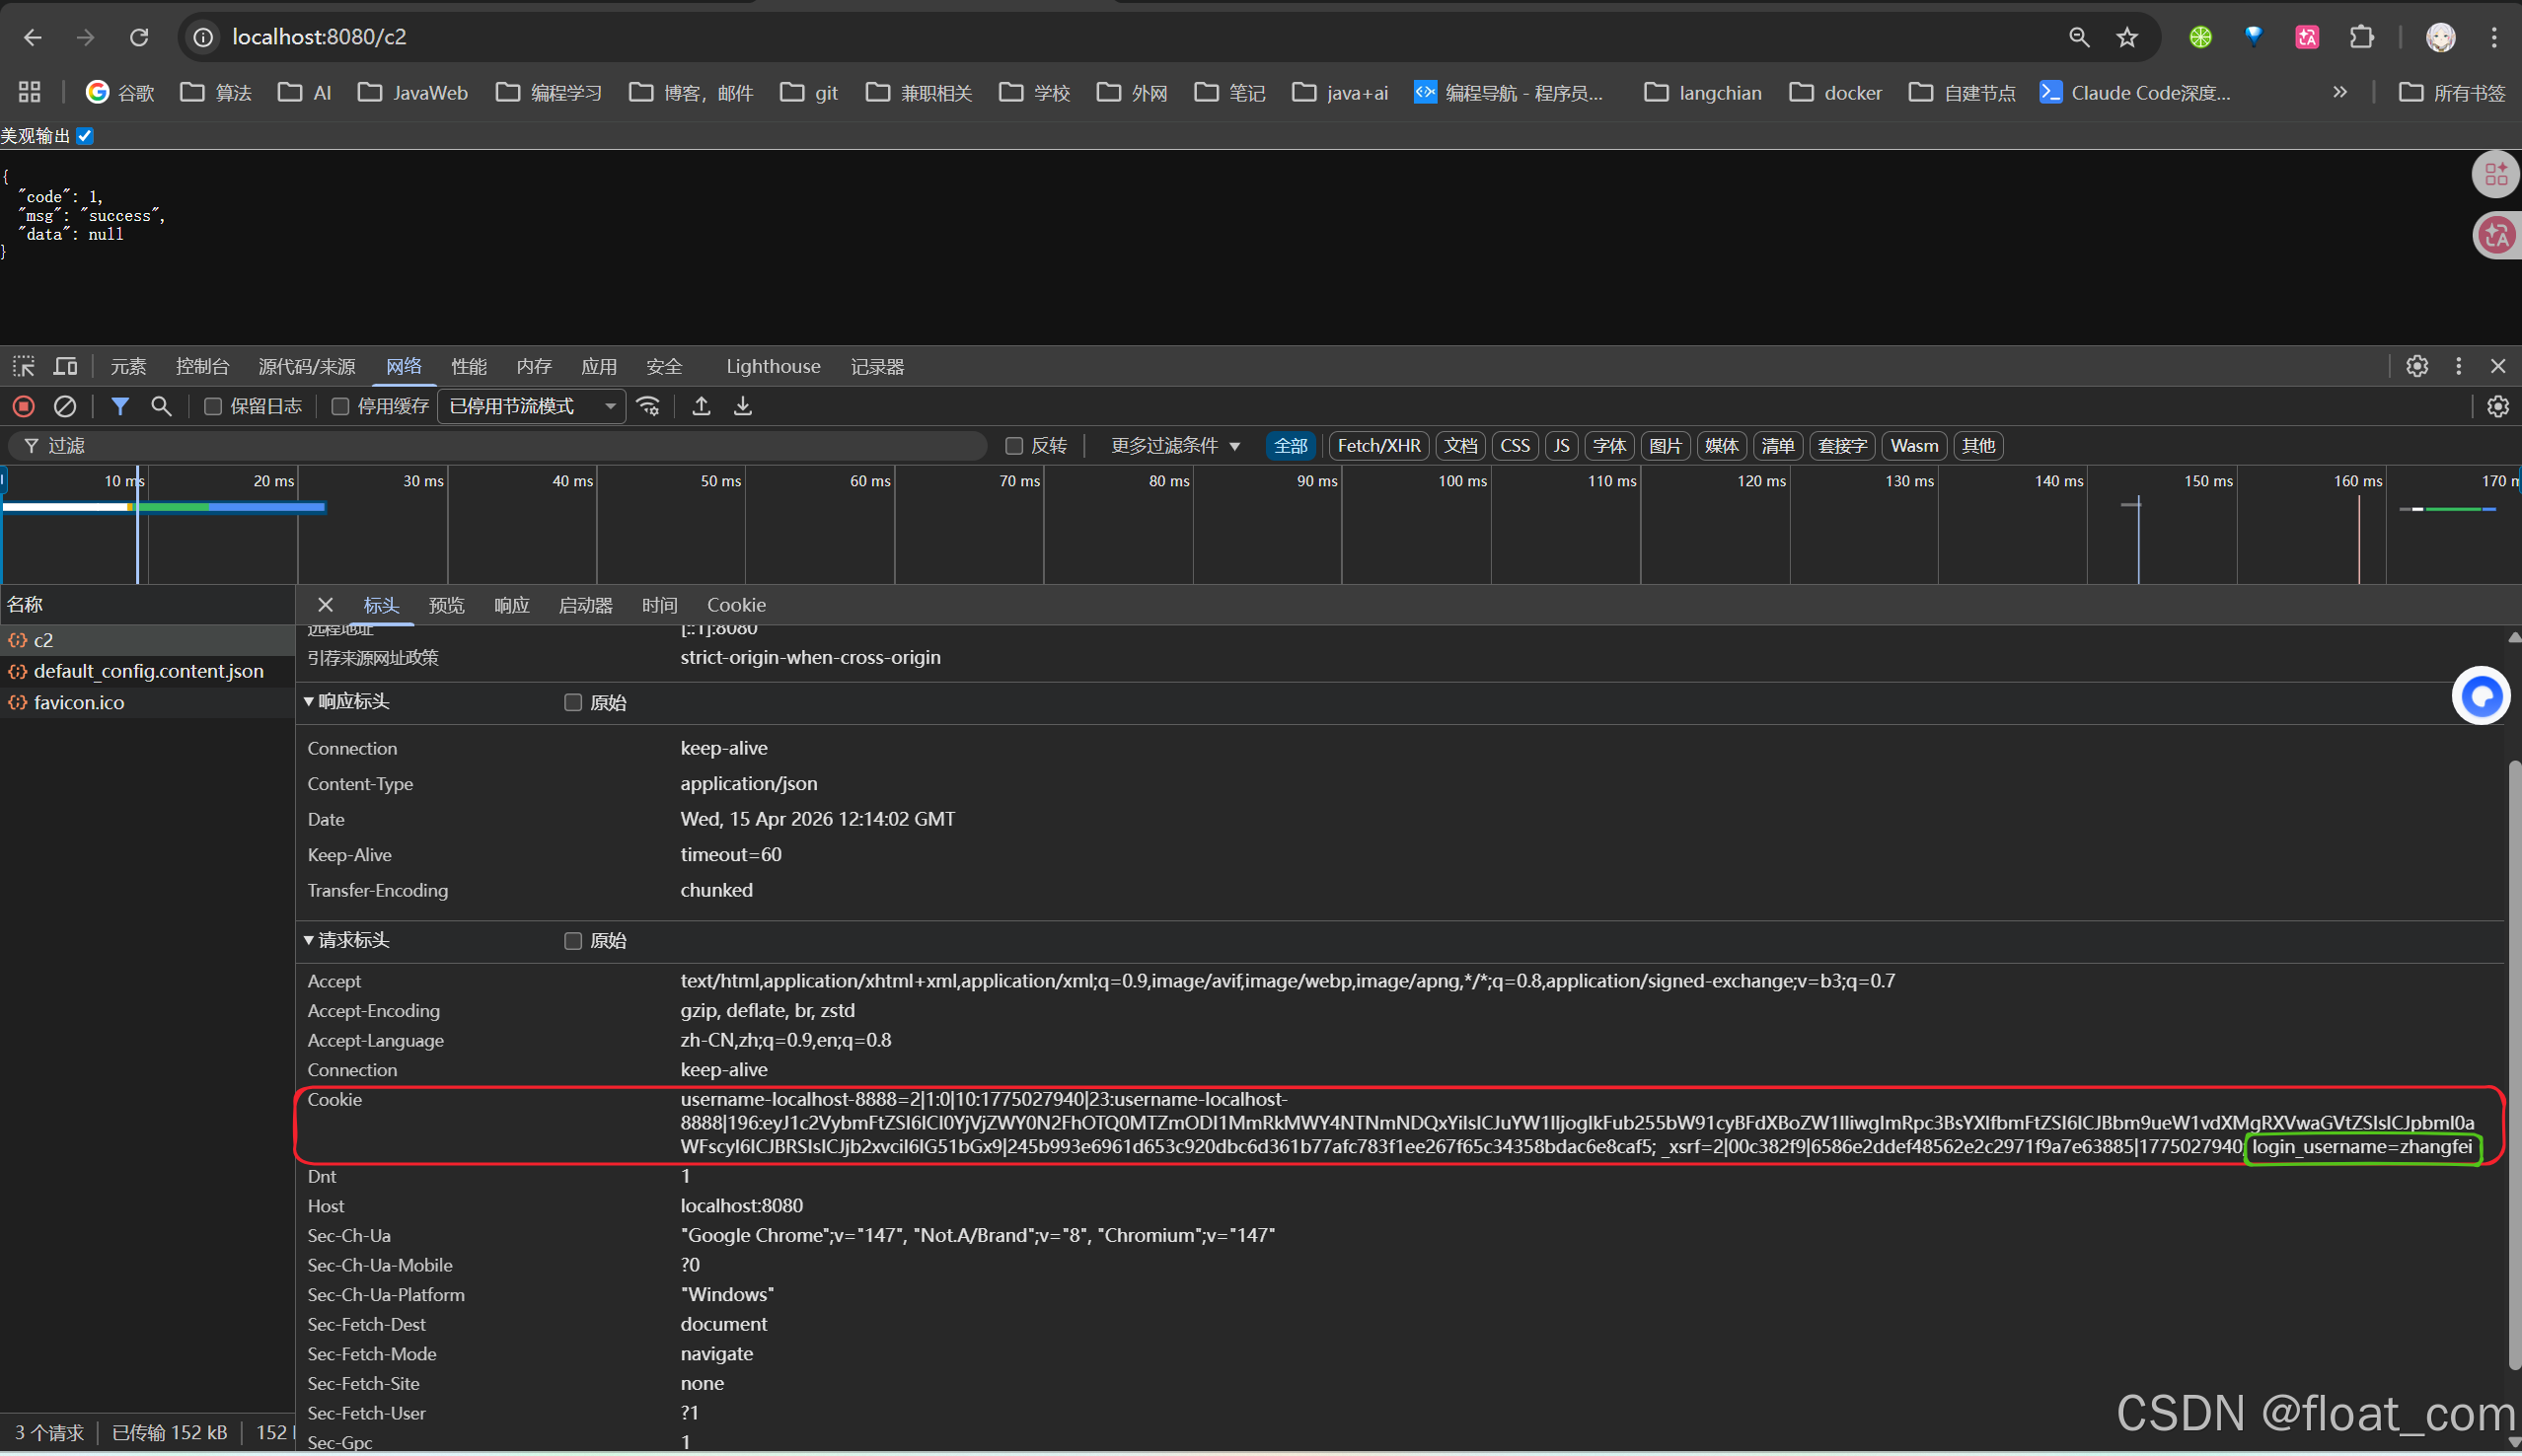Toggle the network filter funnel icon

click(x=120, y=406)
